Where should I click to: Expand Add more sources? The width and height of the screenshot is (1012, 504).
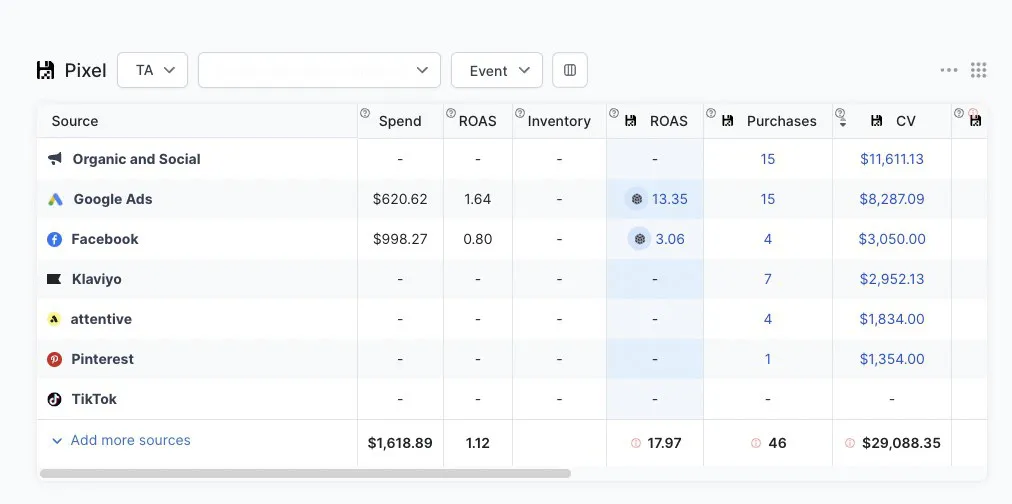pyautogui.click(x=121, y=440)
